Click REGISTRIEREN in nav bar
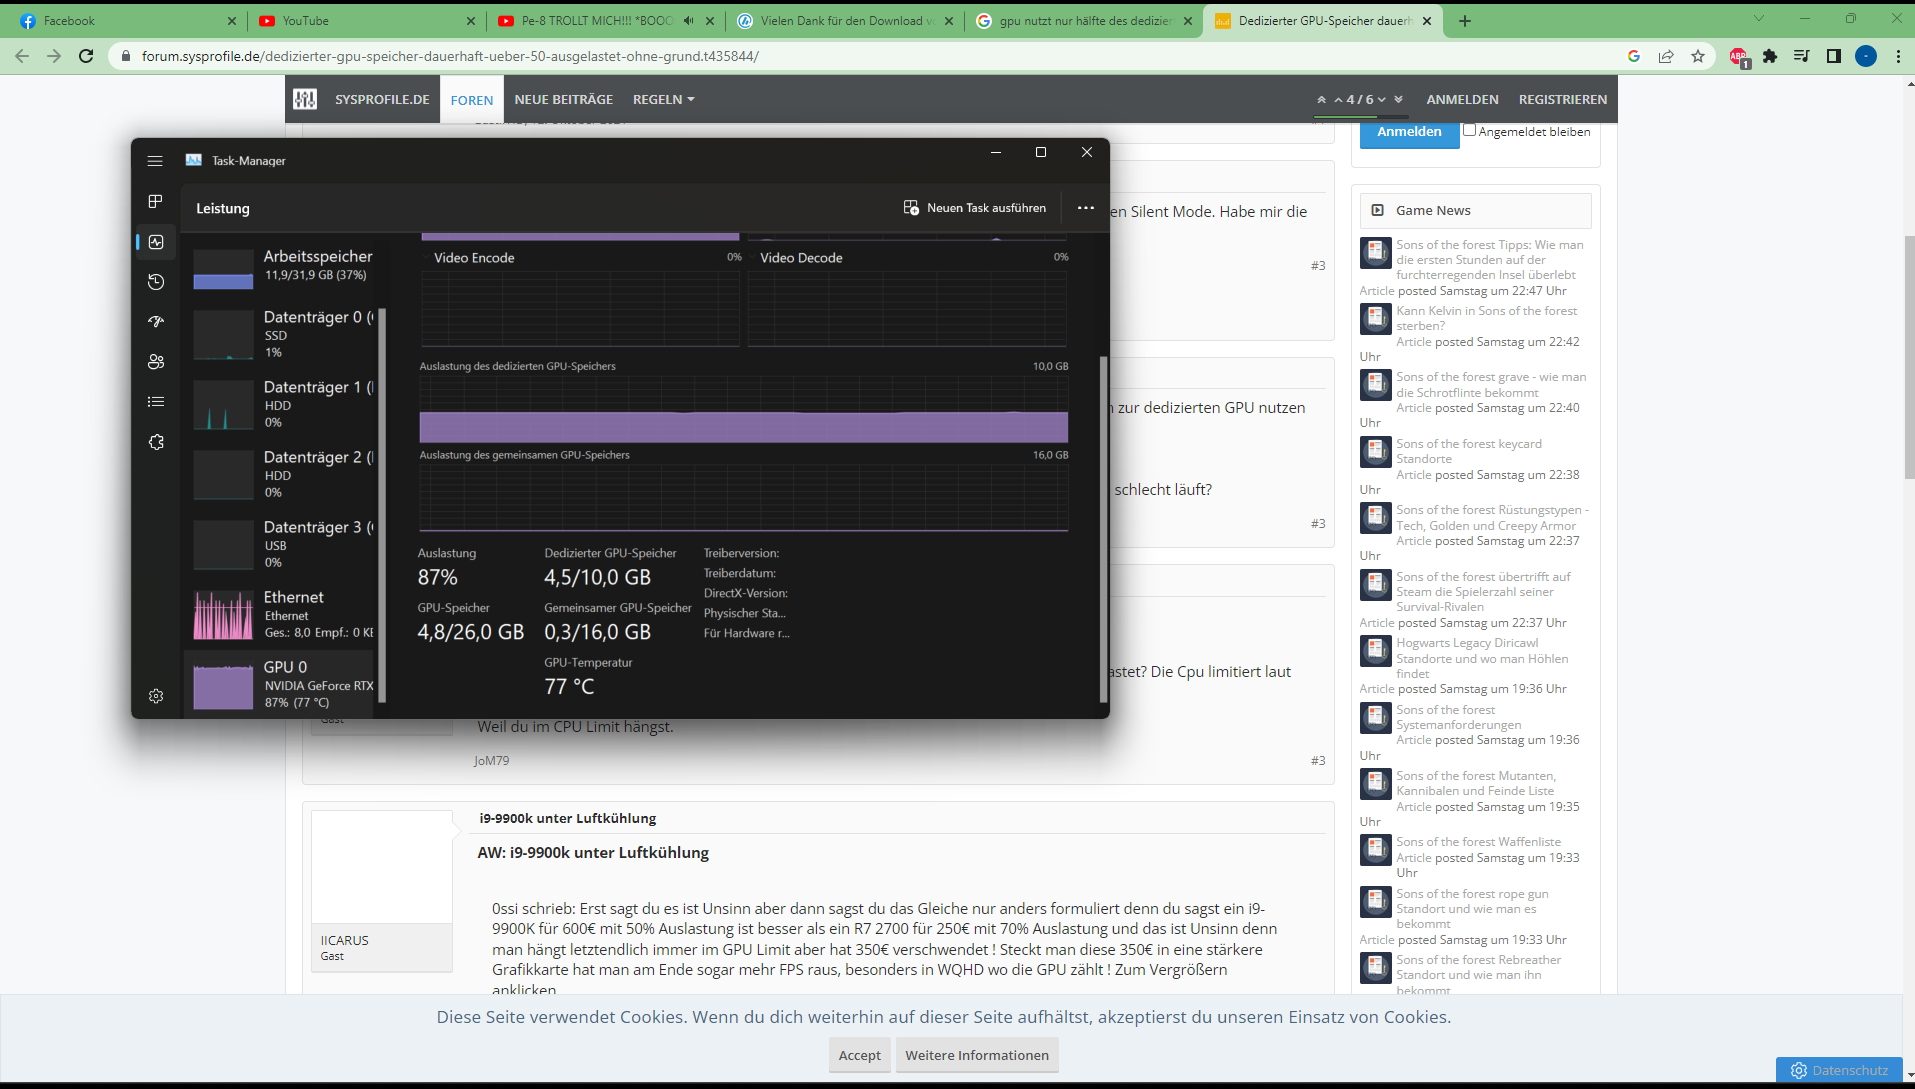Viewport: 1915px width, 1089px height. [1563, 99]
